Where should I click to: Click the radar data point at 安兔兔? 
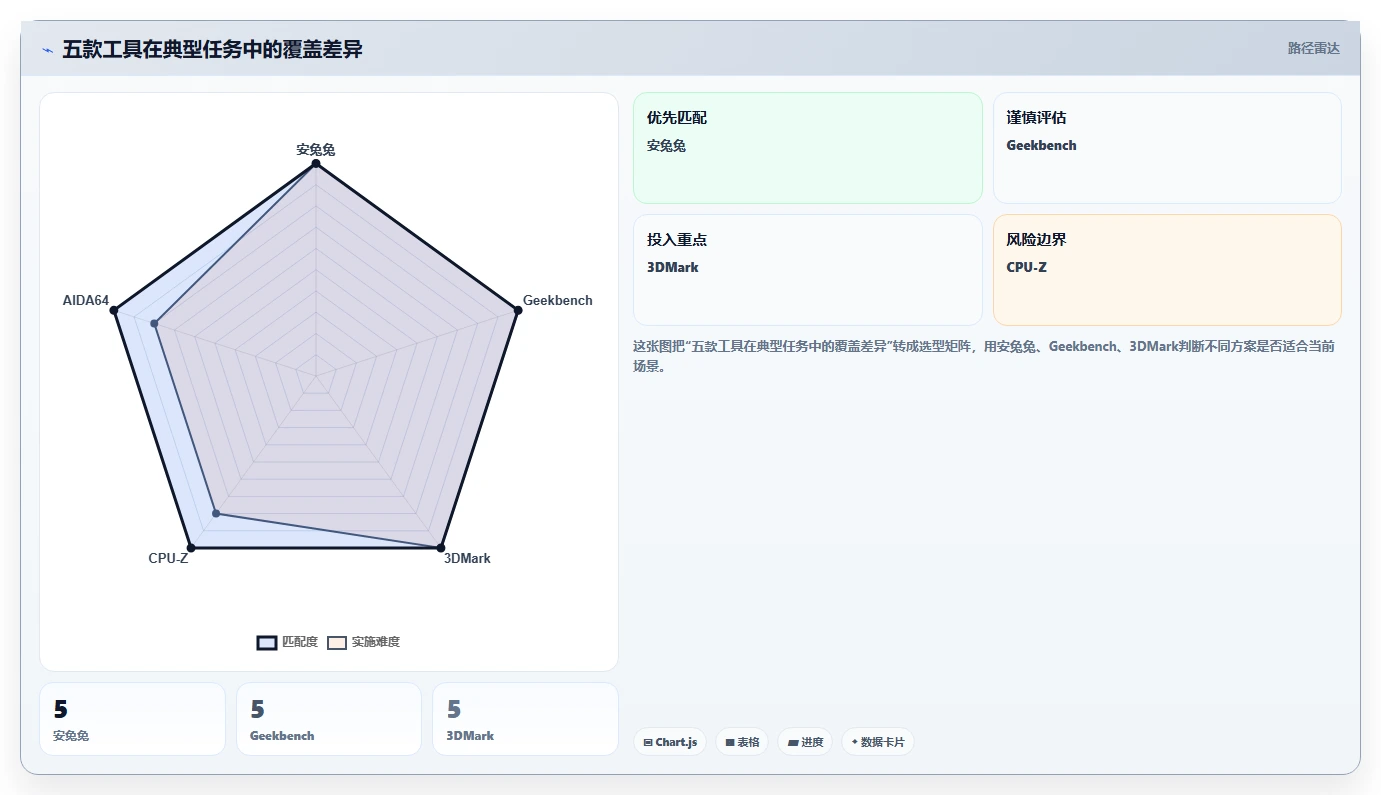tap(316, 165)
